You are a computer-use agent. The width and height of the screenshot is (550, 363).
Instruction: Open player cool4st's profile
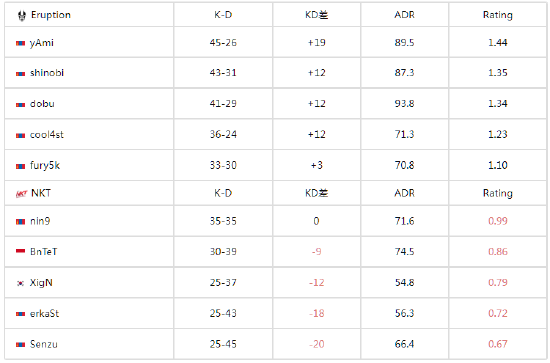[47, 135]
